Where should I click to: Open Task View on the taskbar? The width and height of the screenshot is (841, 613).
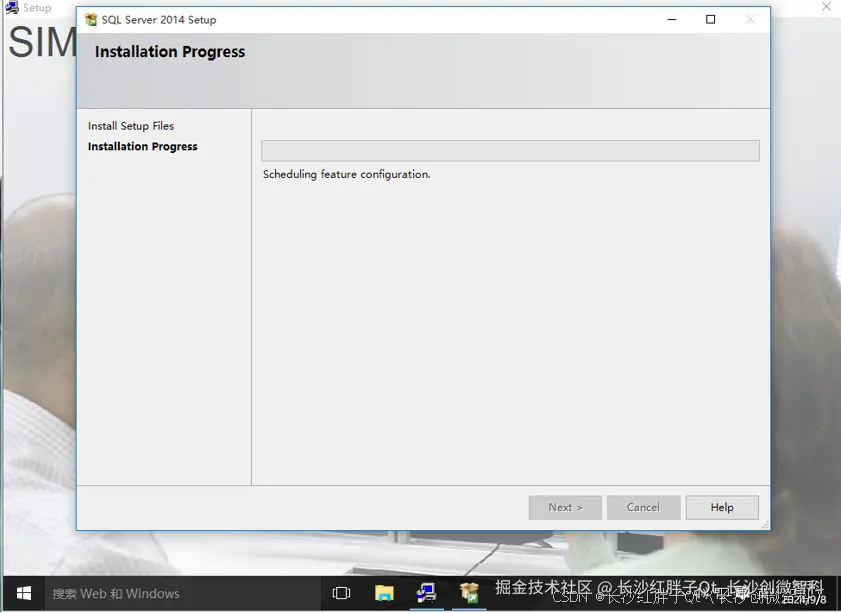[x=341, y=593]
